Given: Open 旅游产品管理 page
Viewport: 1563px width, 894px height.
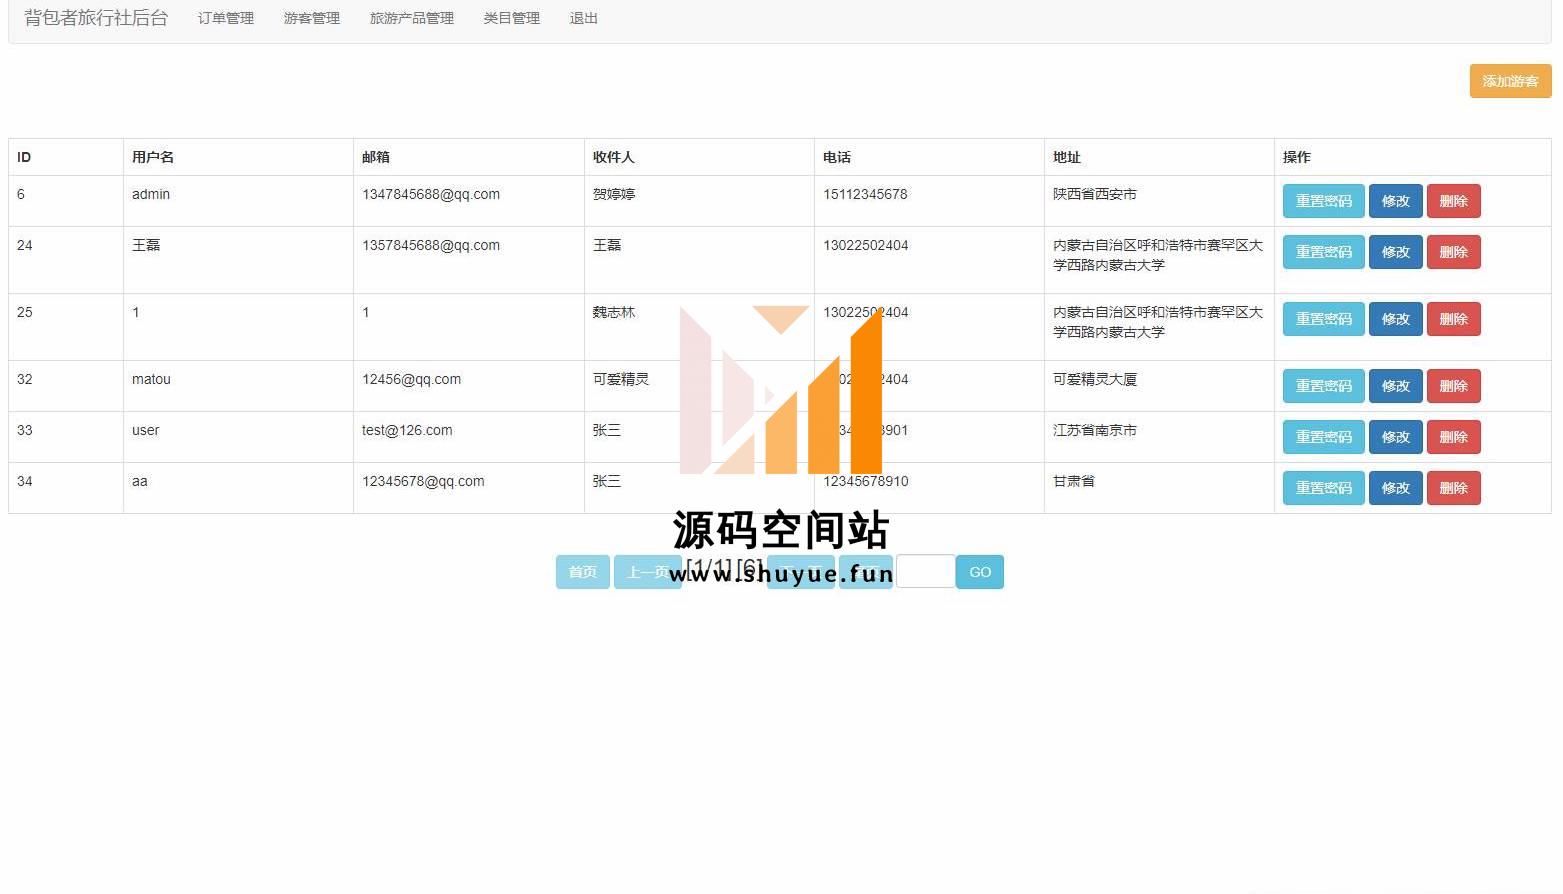Looking at the screenshot, I should [x=411, y=18].
